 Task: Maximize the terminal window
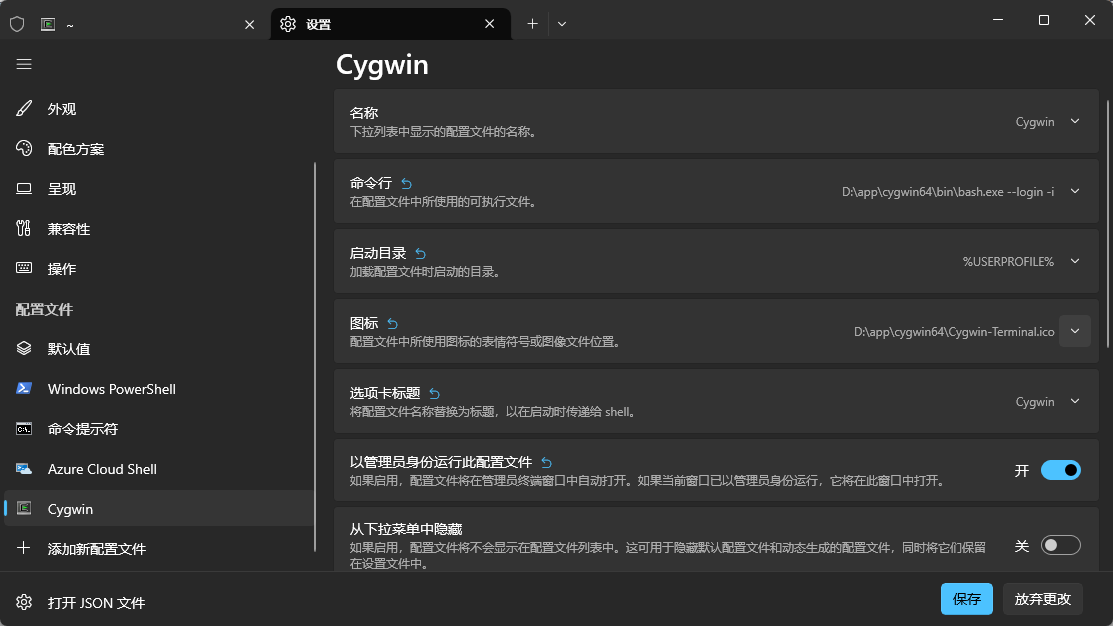[x=1043, y=20]
